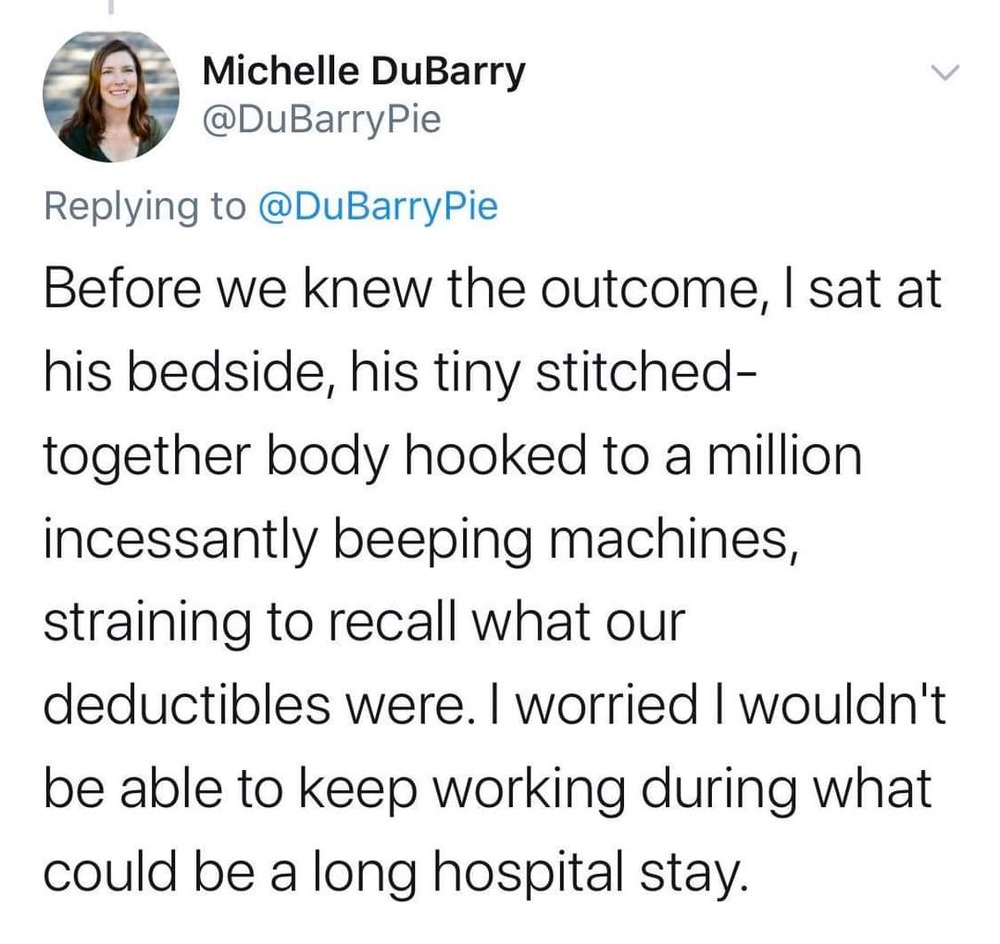Click the word "stitched-" in the tweet
1000x944 pixels.
[x=645, y=377]
